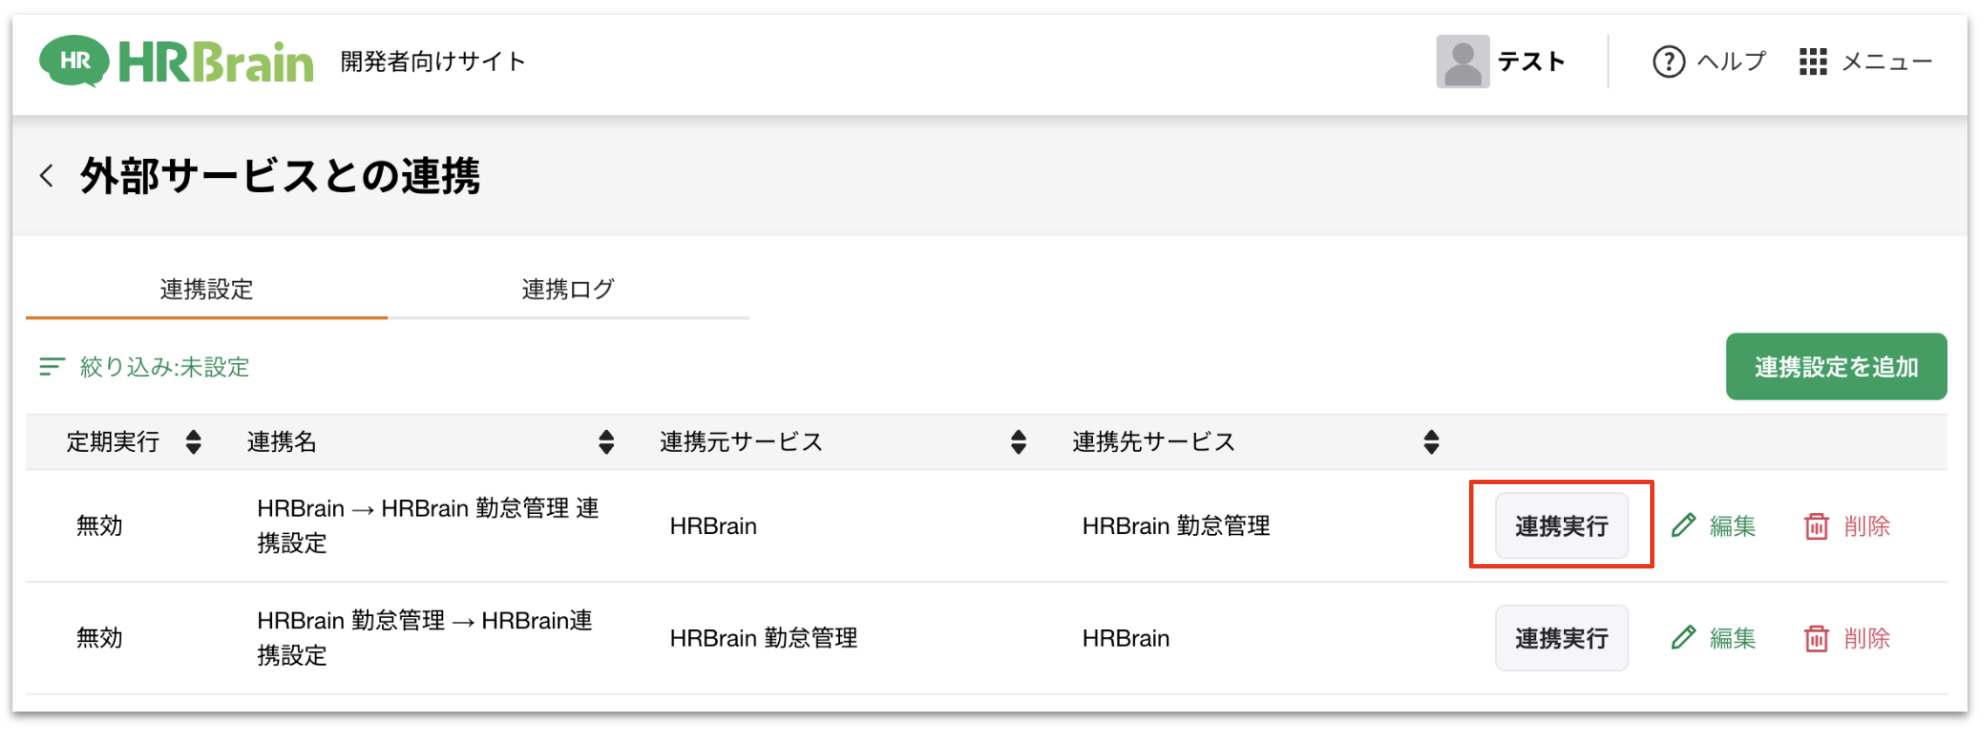Click the HRBrain logo

[x=176, y=62]
